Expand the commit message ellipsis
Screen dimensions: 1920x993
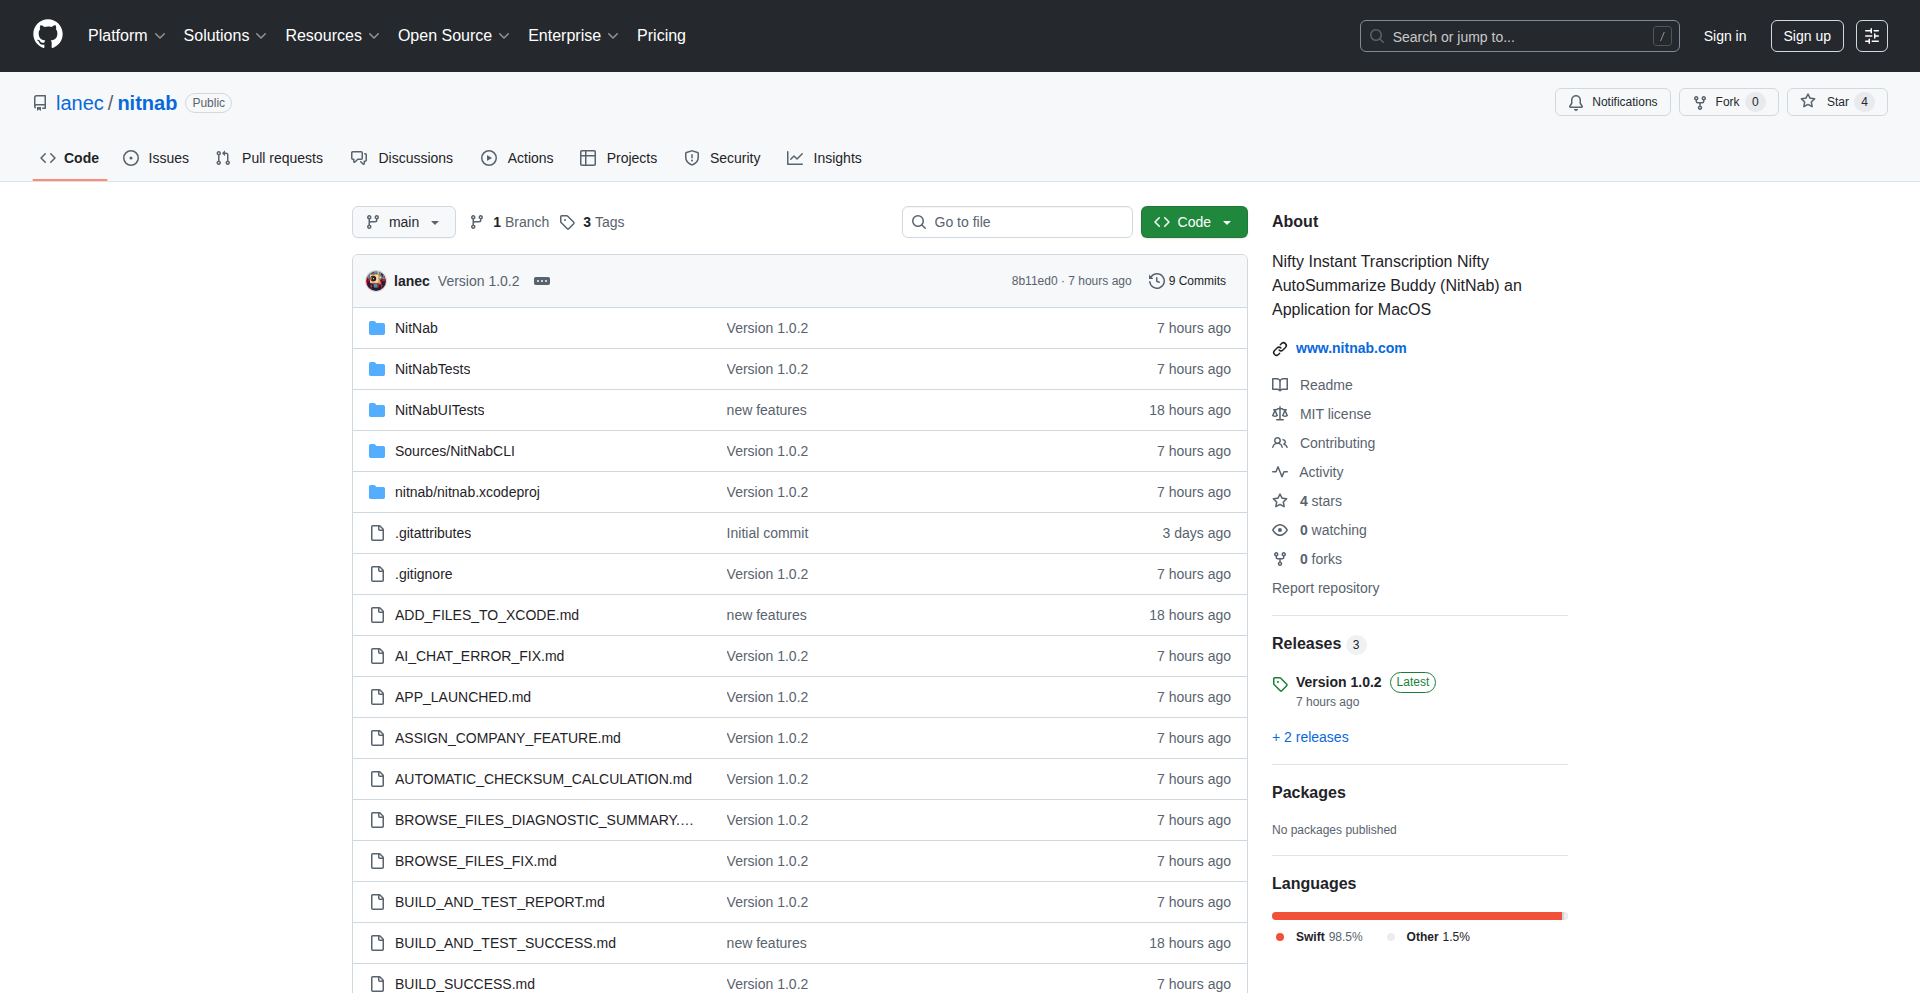coord(542,281)
